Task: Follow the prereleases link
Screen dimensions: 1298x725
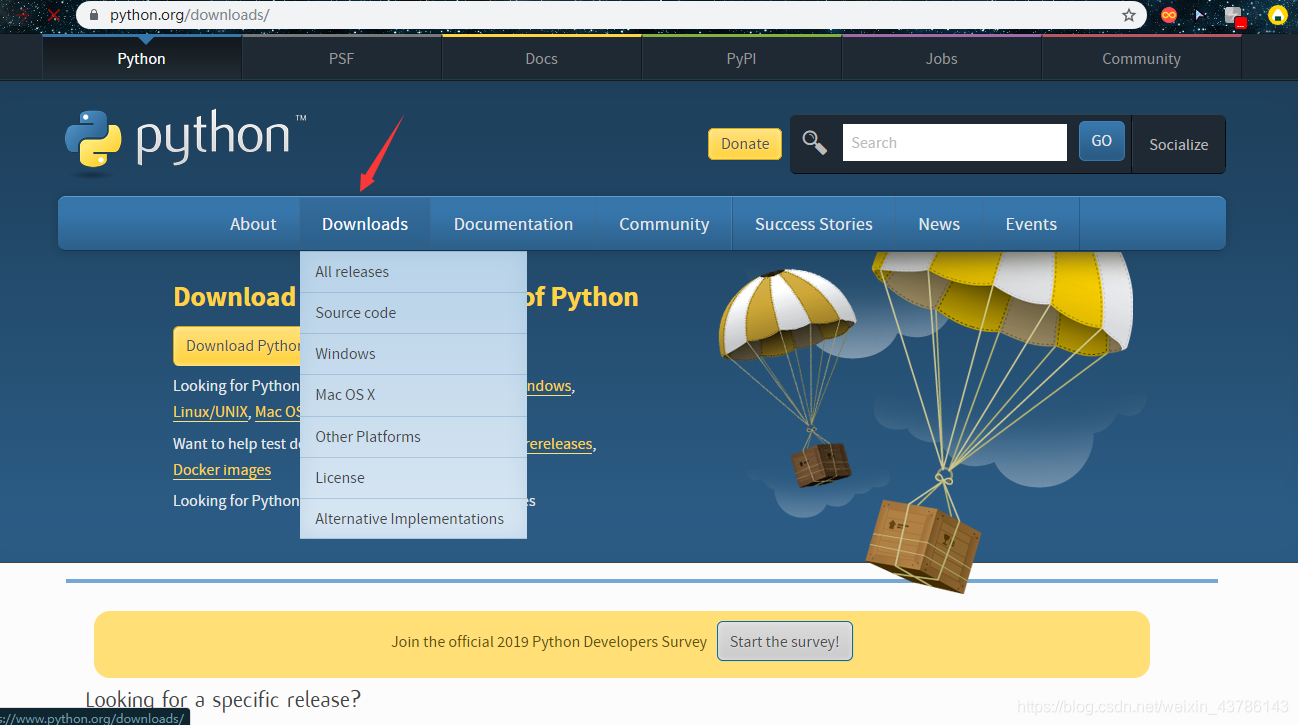Action: coord(560,444)
